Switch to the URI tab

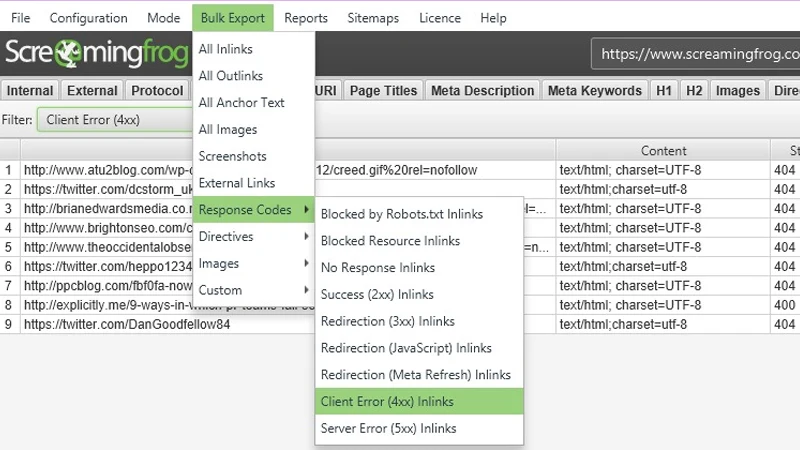[326, 91]
